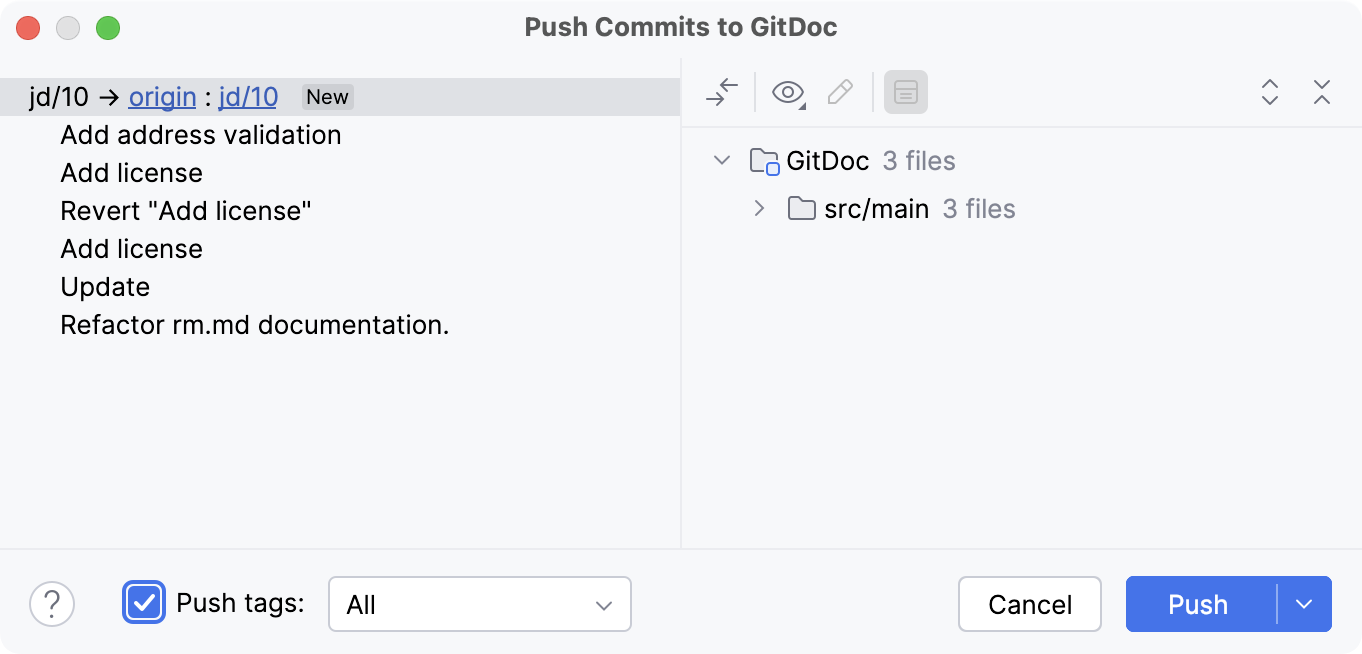Click the expand all icon
This screenshot has height=654, width=1362.
pyautogui.click(x=1269, y=91)
